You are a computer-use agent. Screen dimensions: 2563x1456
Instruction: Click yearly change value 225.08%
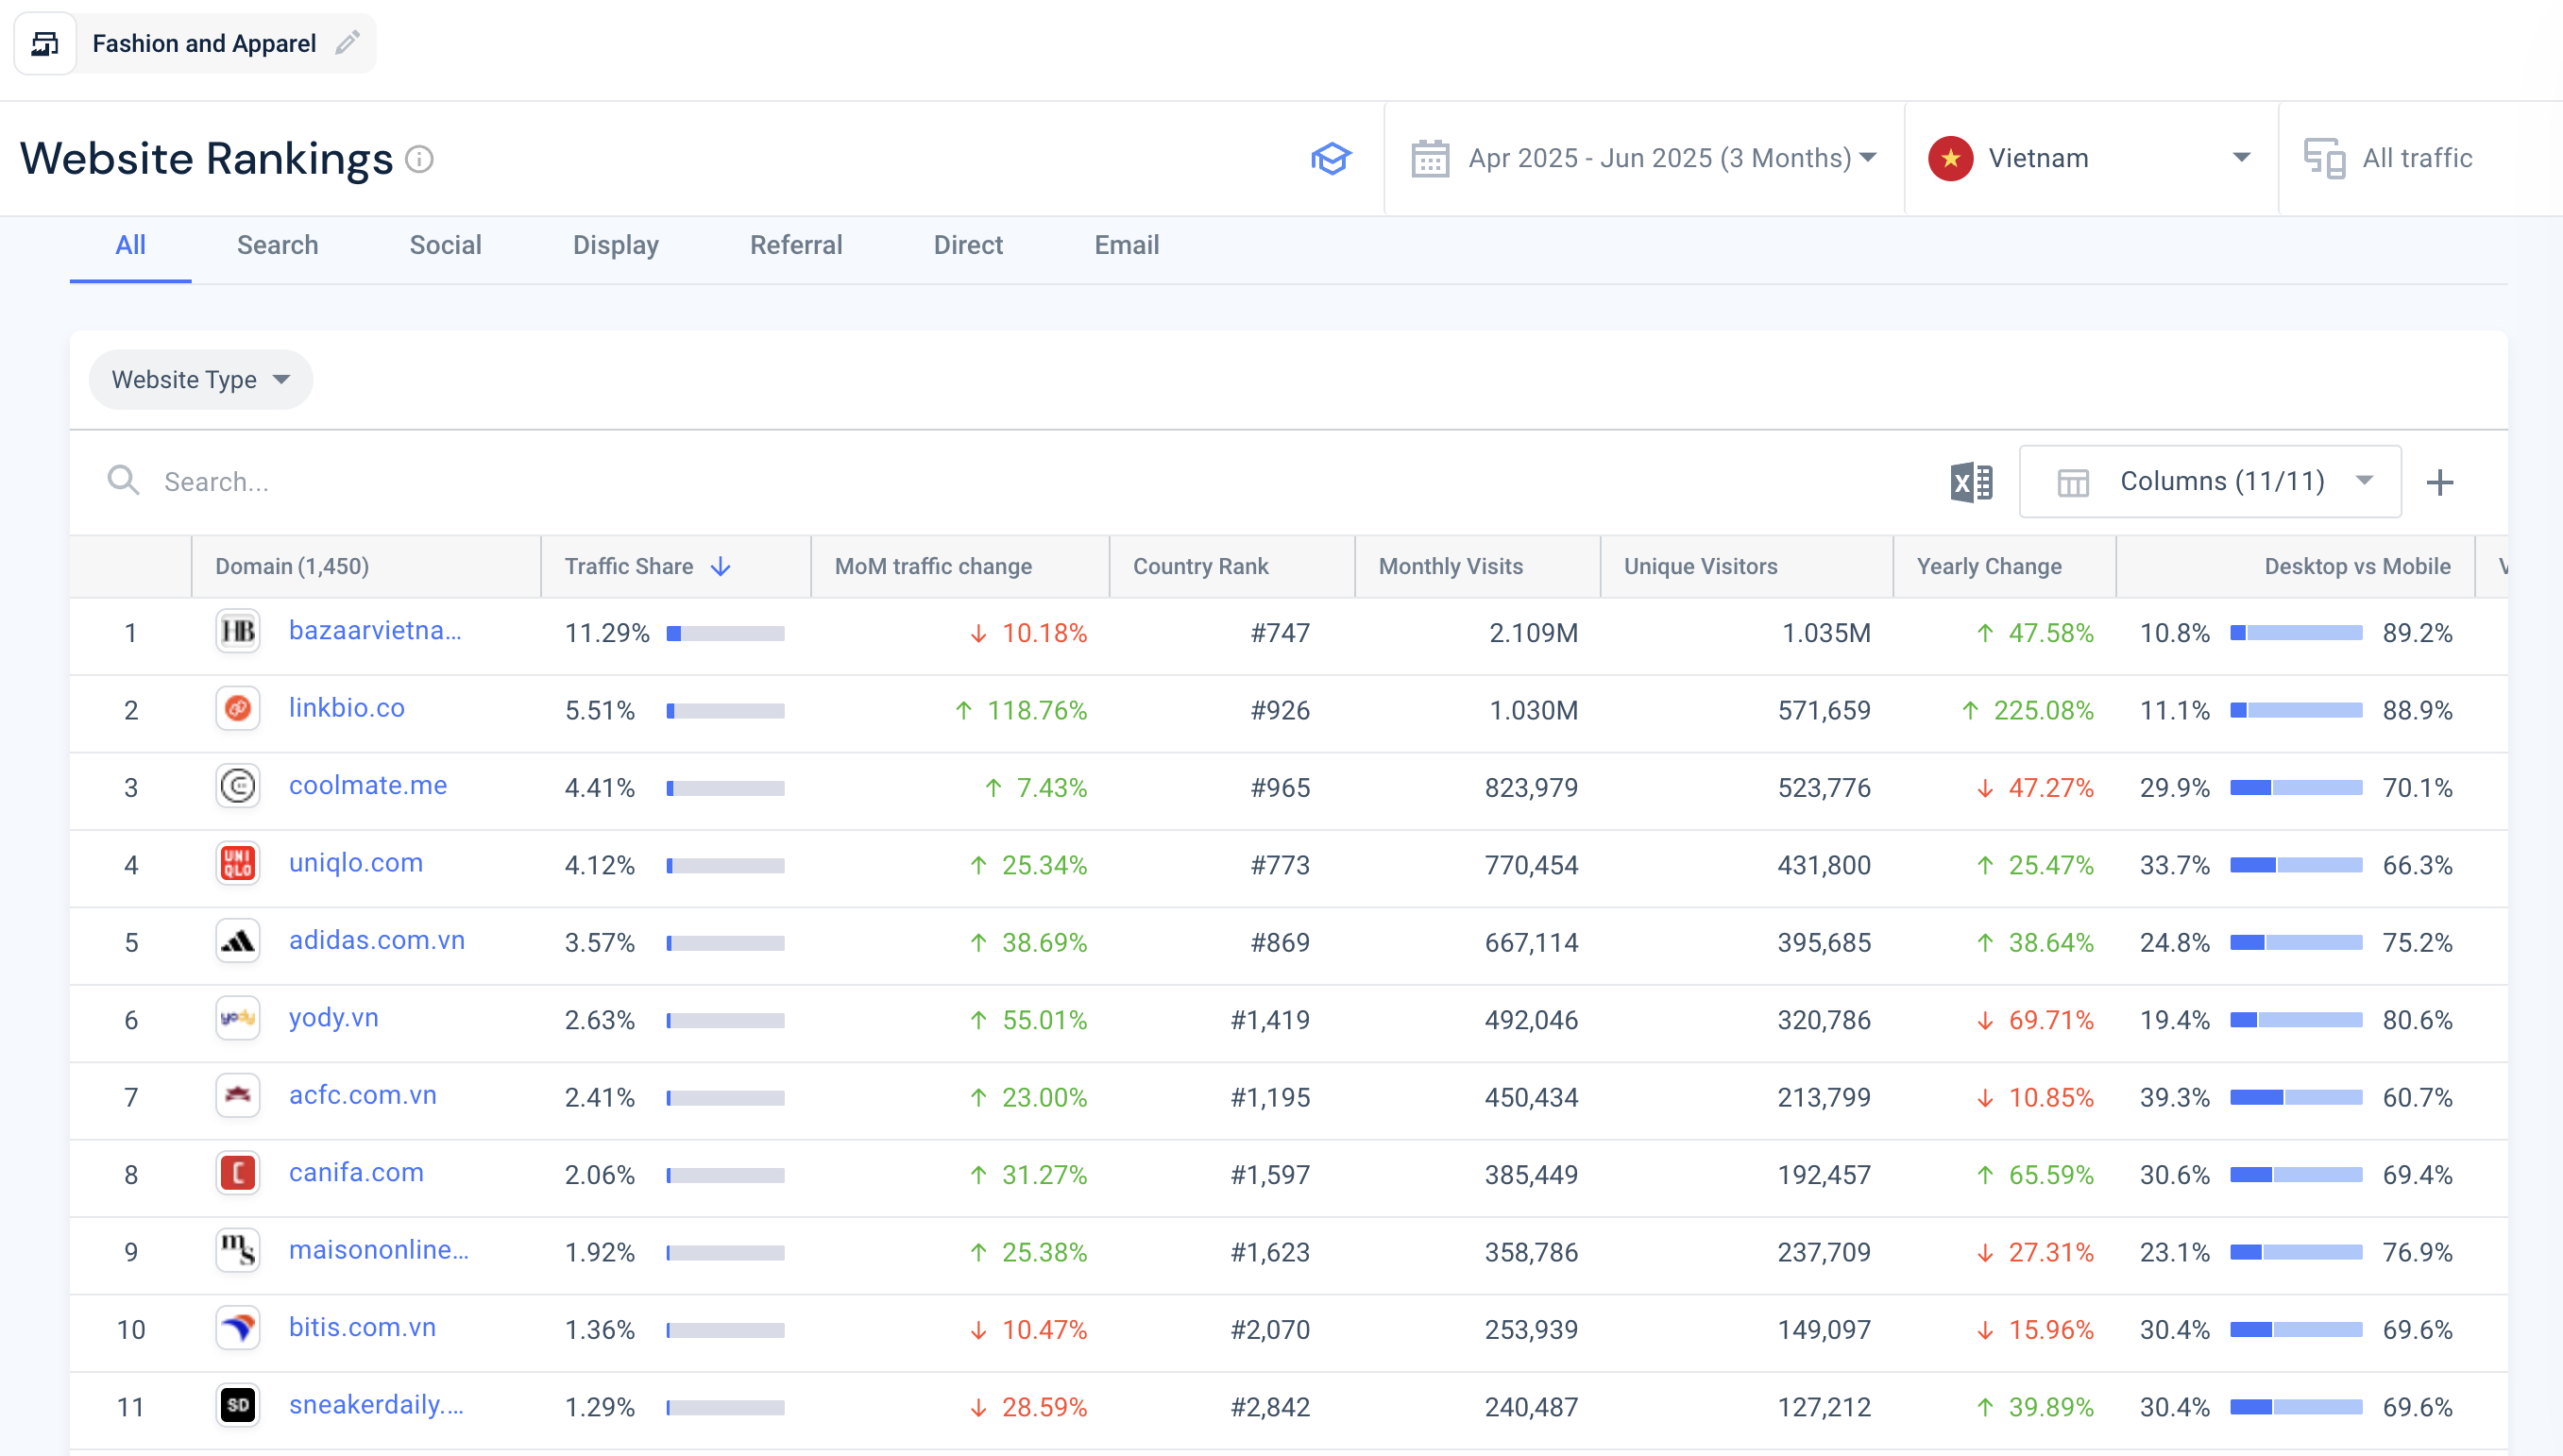2043,710
